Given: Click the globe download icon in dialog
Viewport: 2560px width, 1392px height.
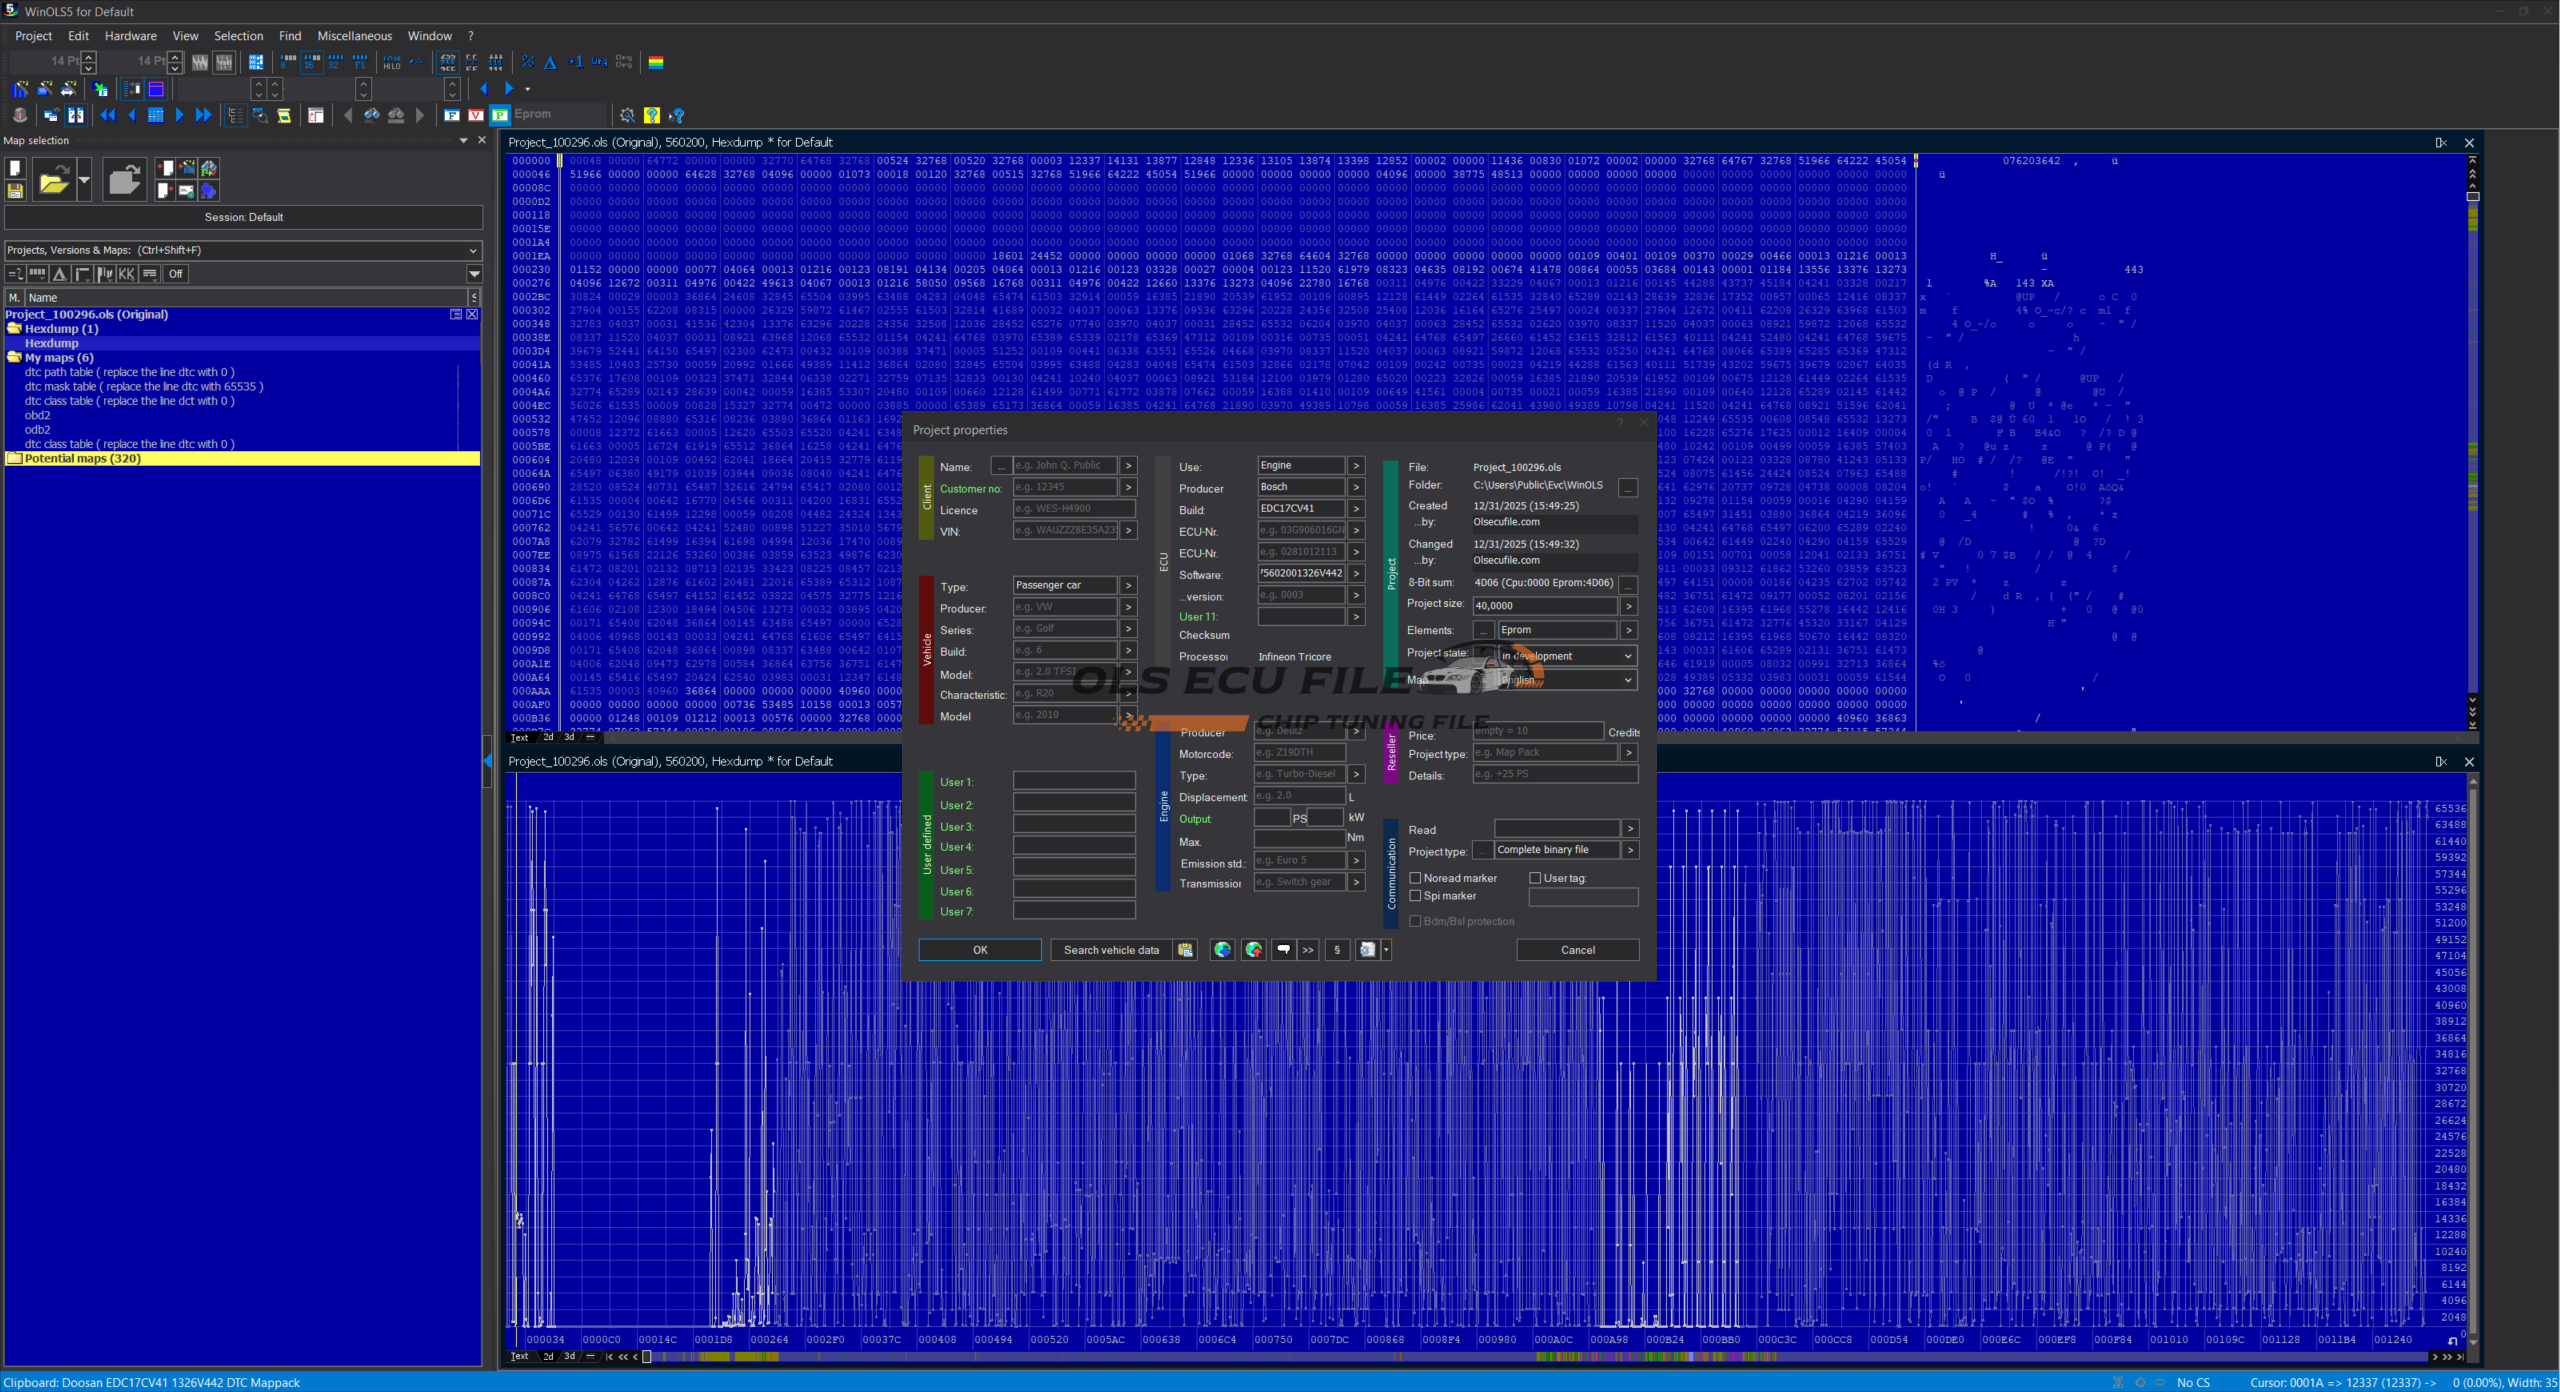Looking at the screenshot, I should coord(1222,950).
